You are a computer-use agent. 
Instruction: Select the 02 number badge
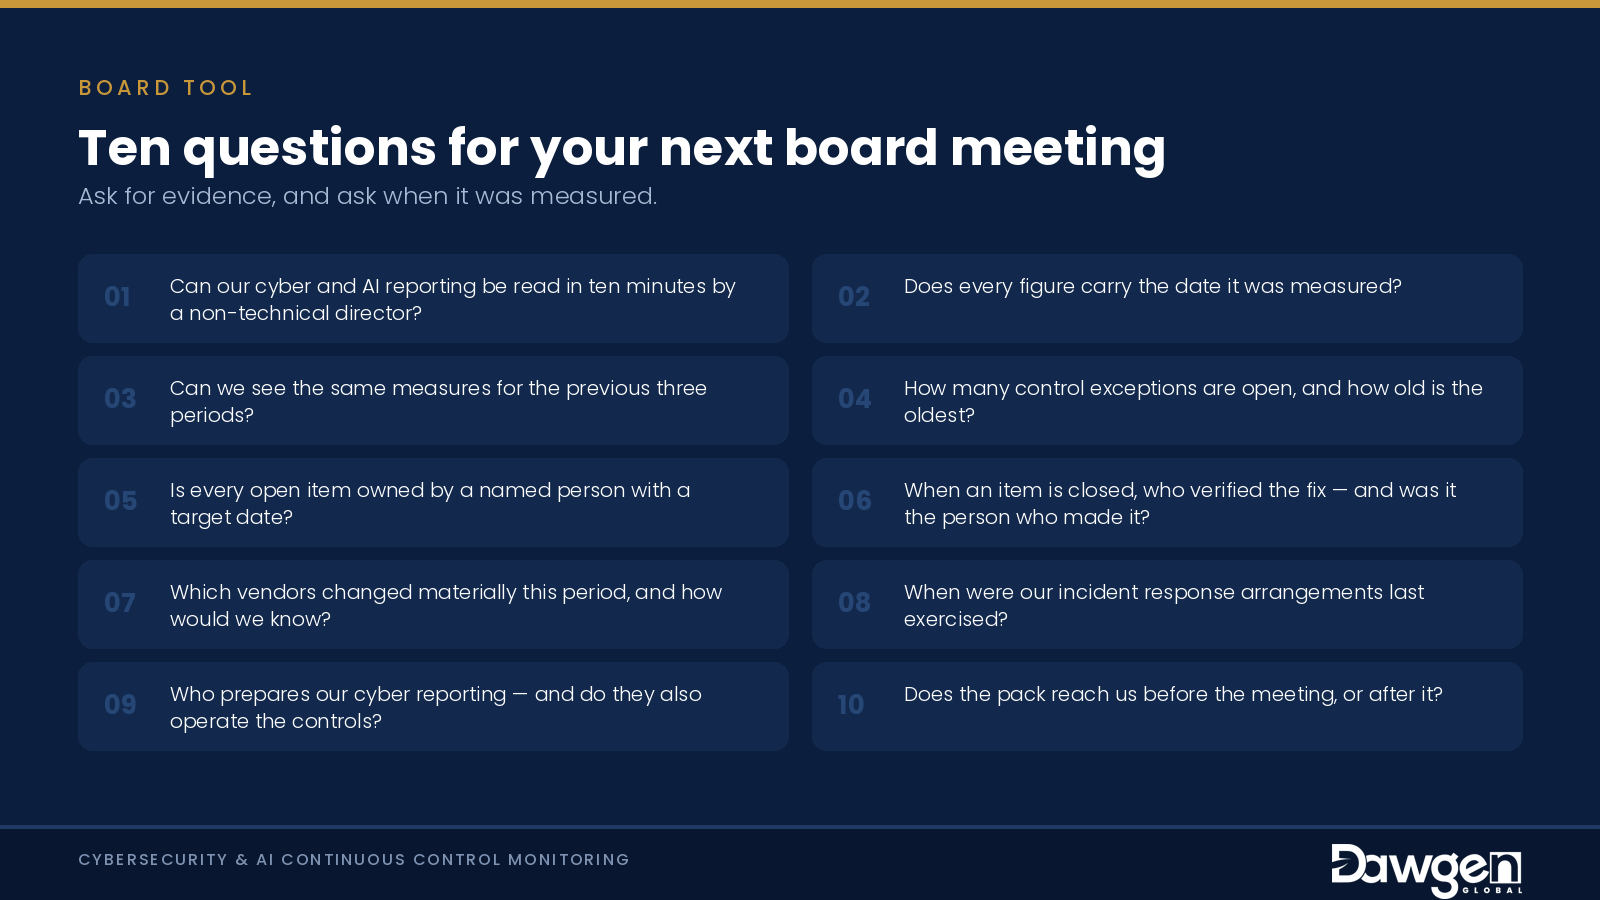pyautogui.click(x=854, y=297)
